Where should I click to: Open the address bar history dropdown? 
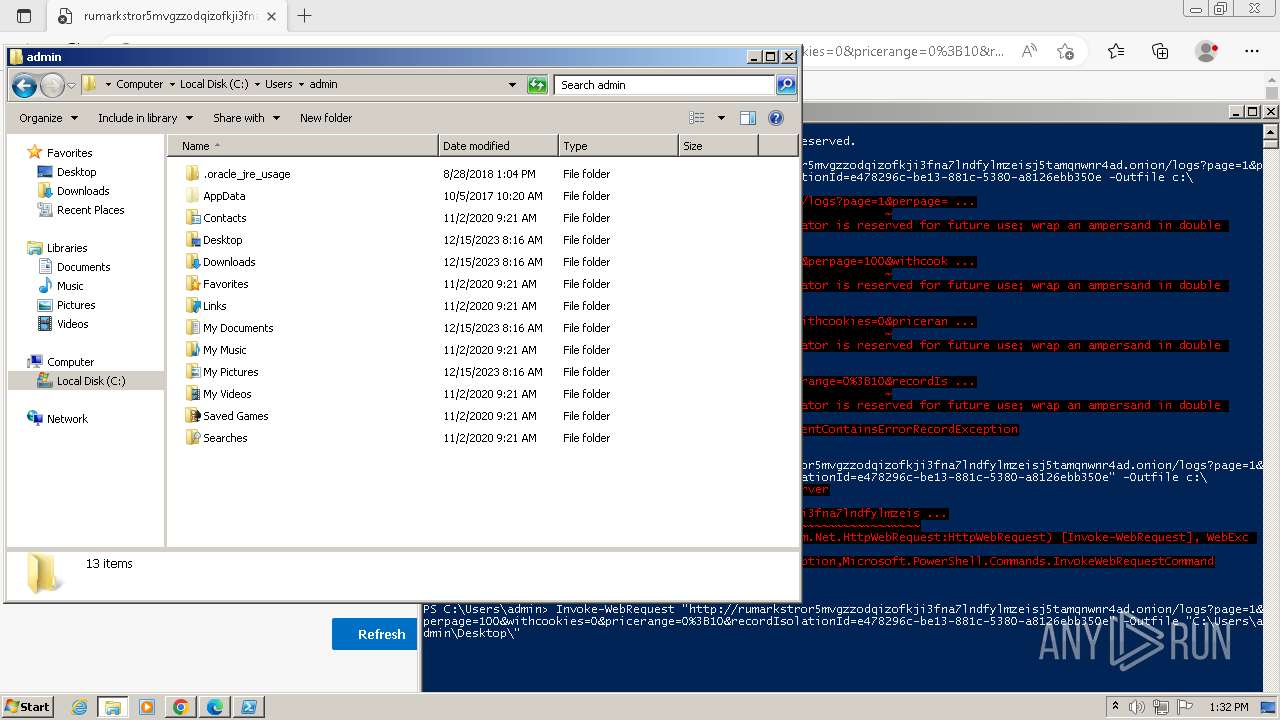click(x=513, y=85)
